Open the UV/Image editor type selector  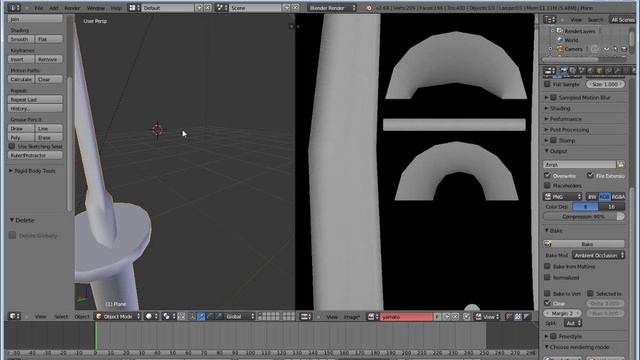(x=306, y=317)
